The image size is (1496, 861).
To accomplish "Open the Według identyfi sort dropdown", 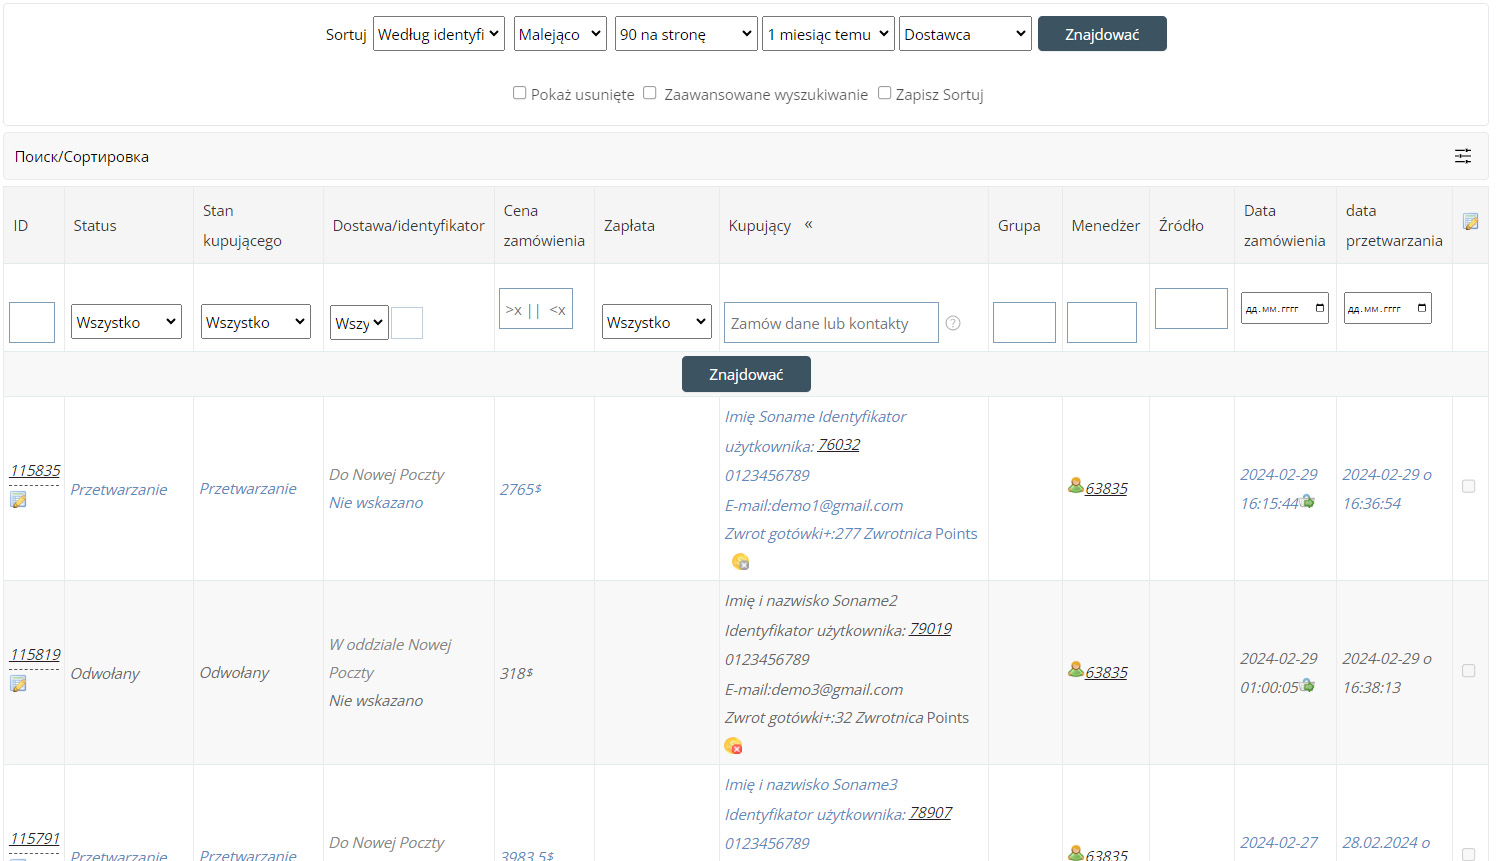I will tap(438, 34).
